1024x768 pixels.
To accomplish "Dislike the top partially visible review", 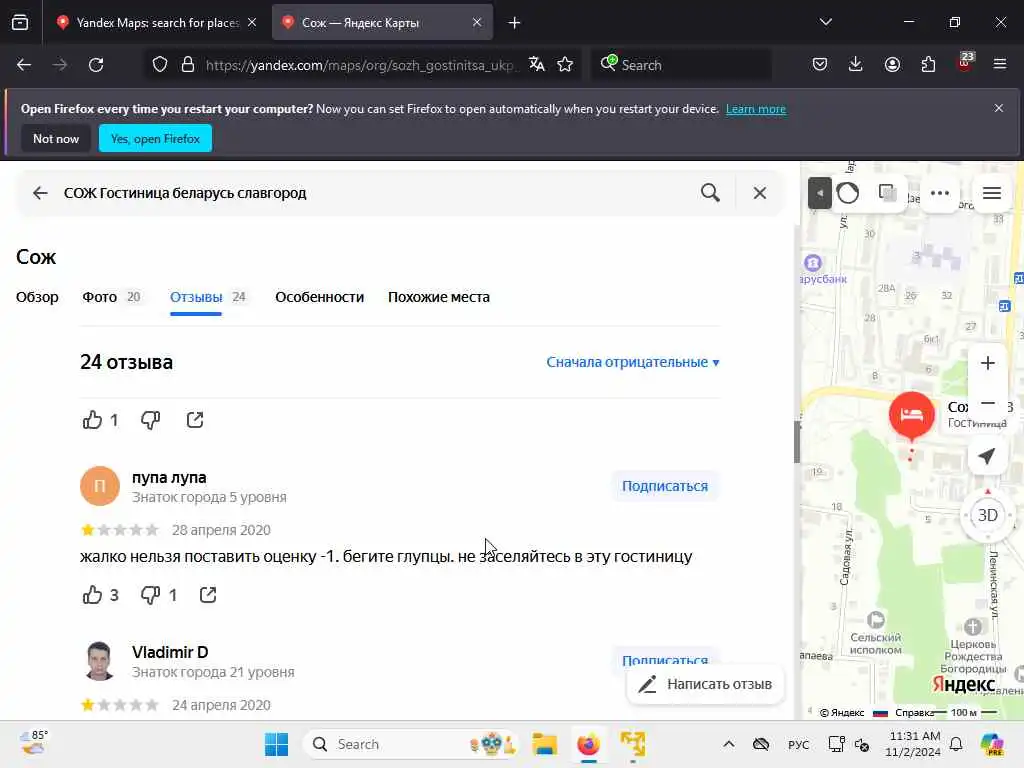I will [x=151, y=419].
